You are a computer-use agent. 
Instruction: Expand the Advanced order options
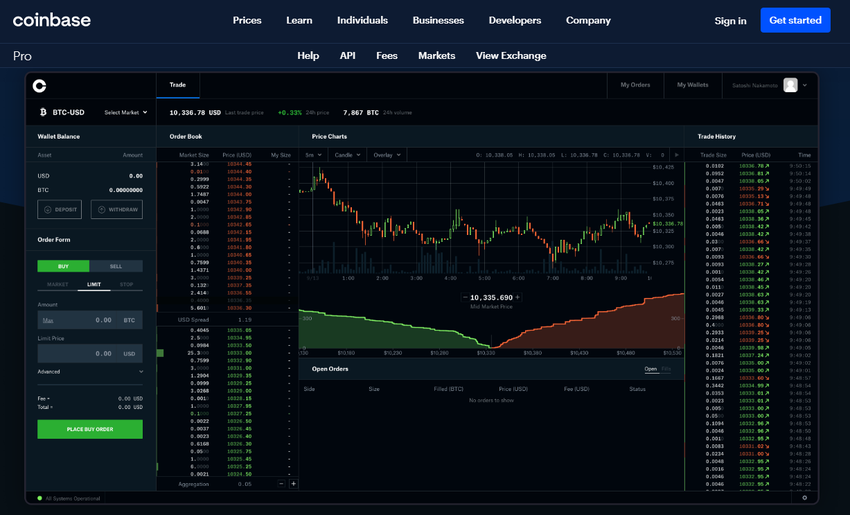pyautogui.click(x=90, y=372)
